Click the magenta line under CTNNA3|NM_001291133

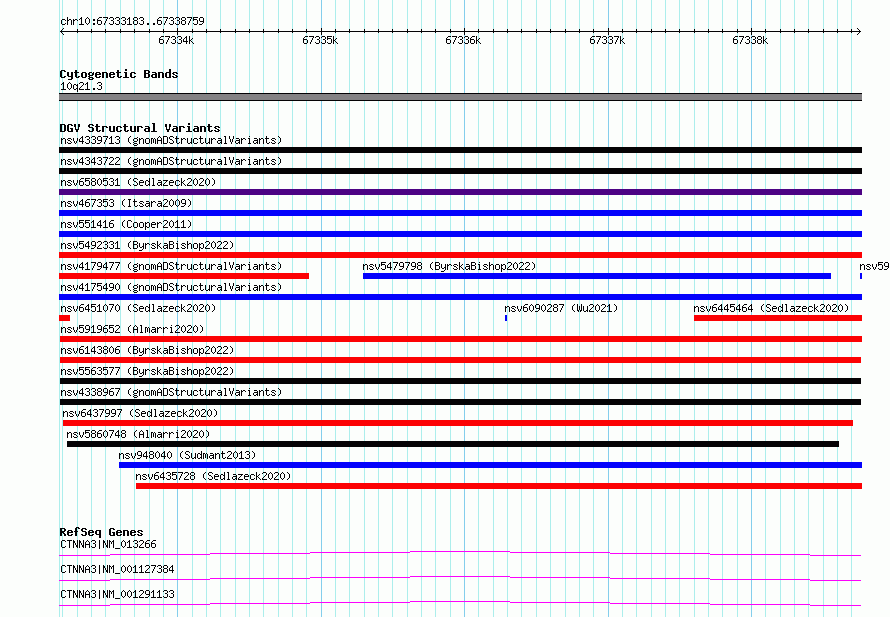[460, 603]
